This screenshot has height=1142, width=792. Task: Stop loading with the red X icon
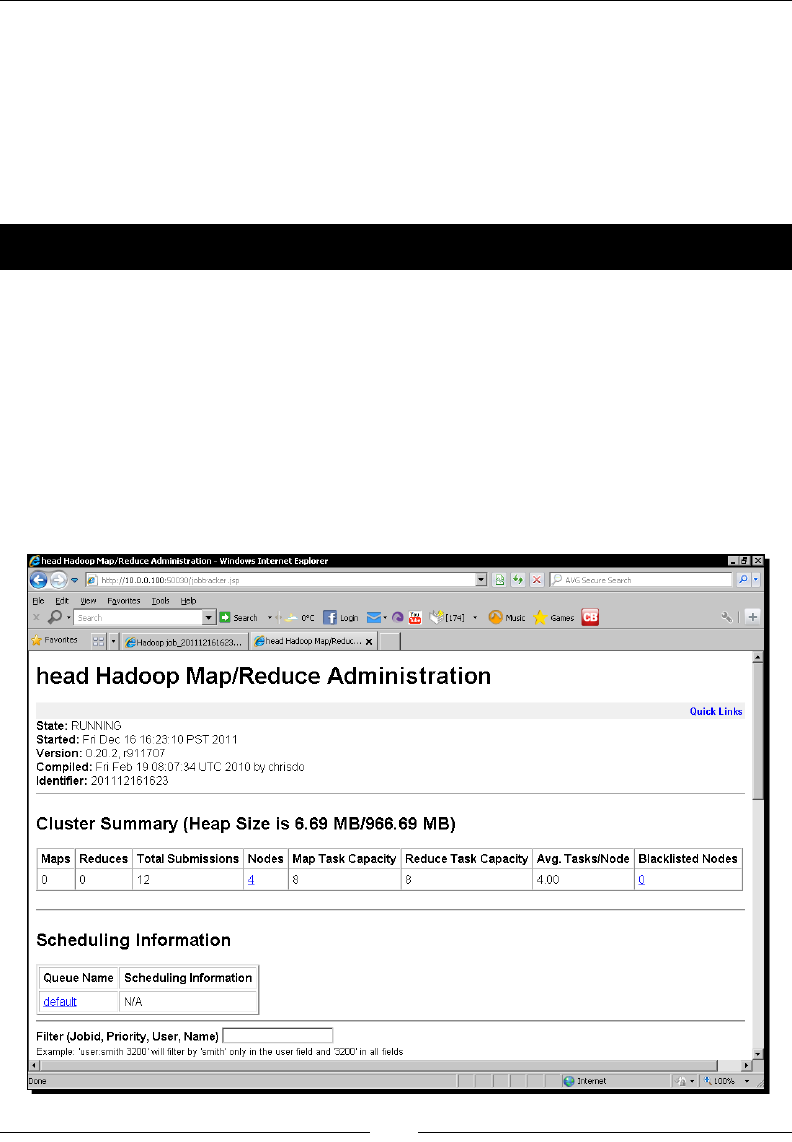[x=536, y=580]
